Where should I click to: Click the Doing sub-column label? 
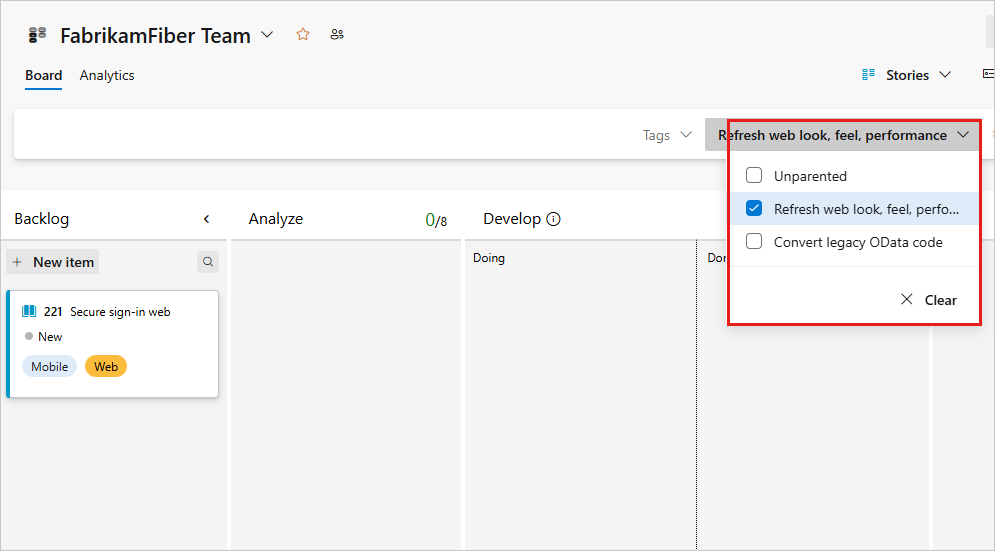[489, 258]
